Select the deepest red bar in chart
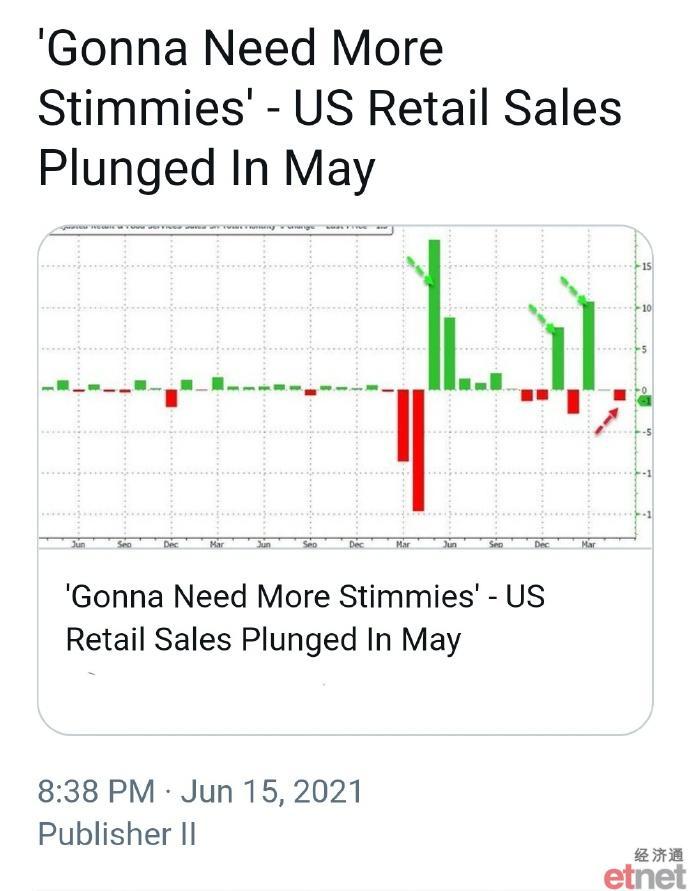This screenshot has height=891, width=690. [418, 450]
